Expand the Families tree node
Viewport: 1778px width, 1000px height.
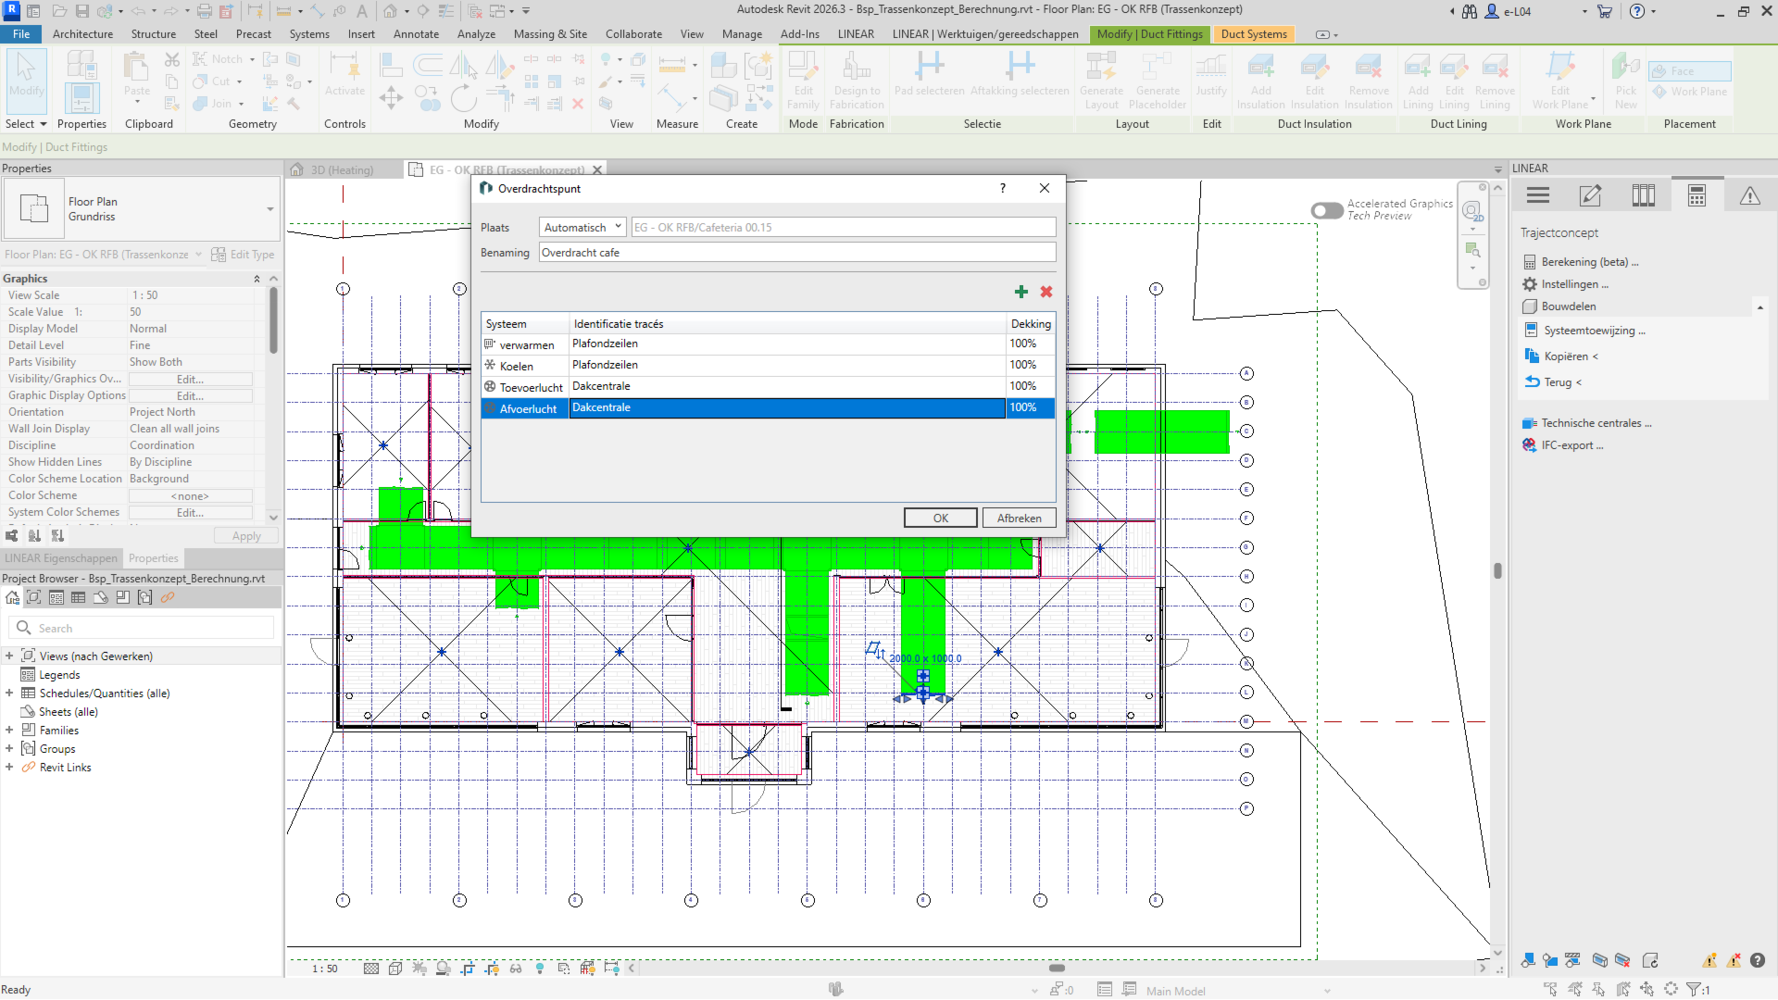coord(10,730)
